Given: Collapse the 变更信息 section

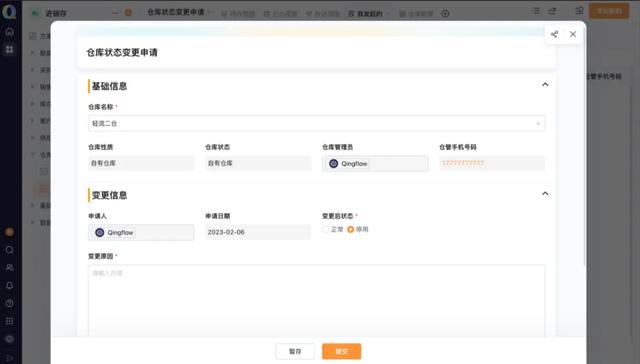Looking at the screenshot, I should coord(545,193).
